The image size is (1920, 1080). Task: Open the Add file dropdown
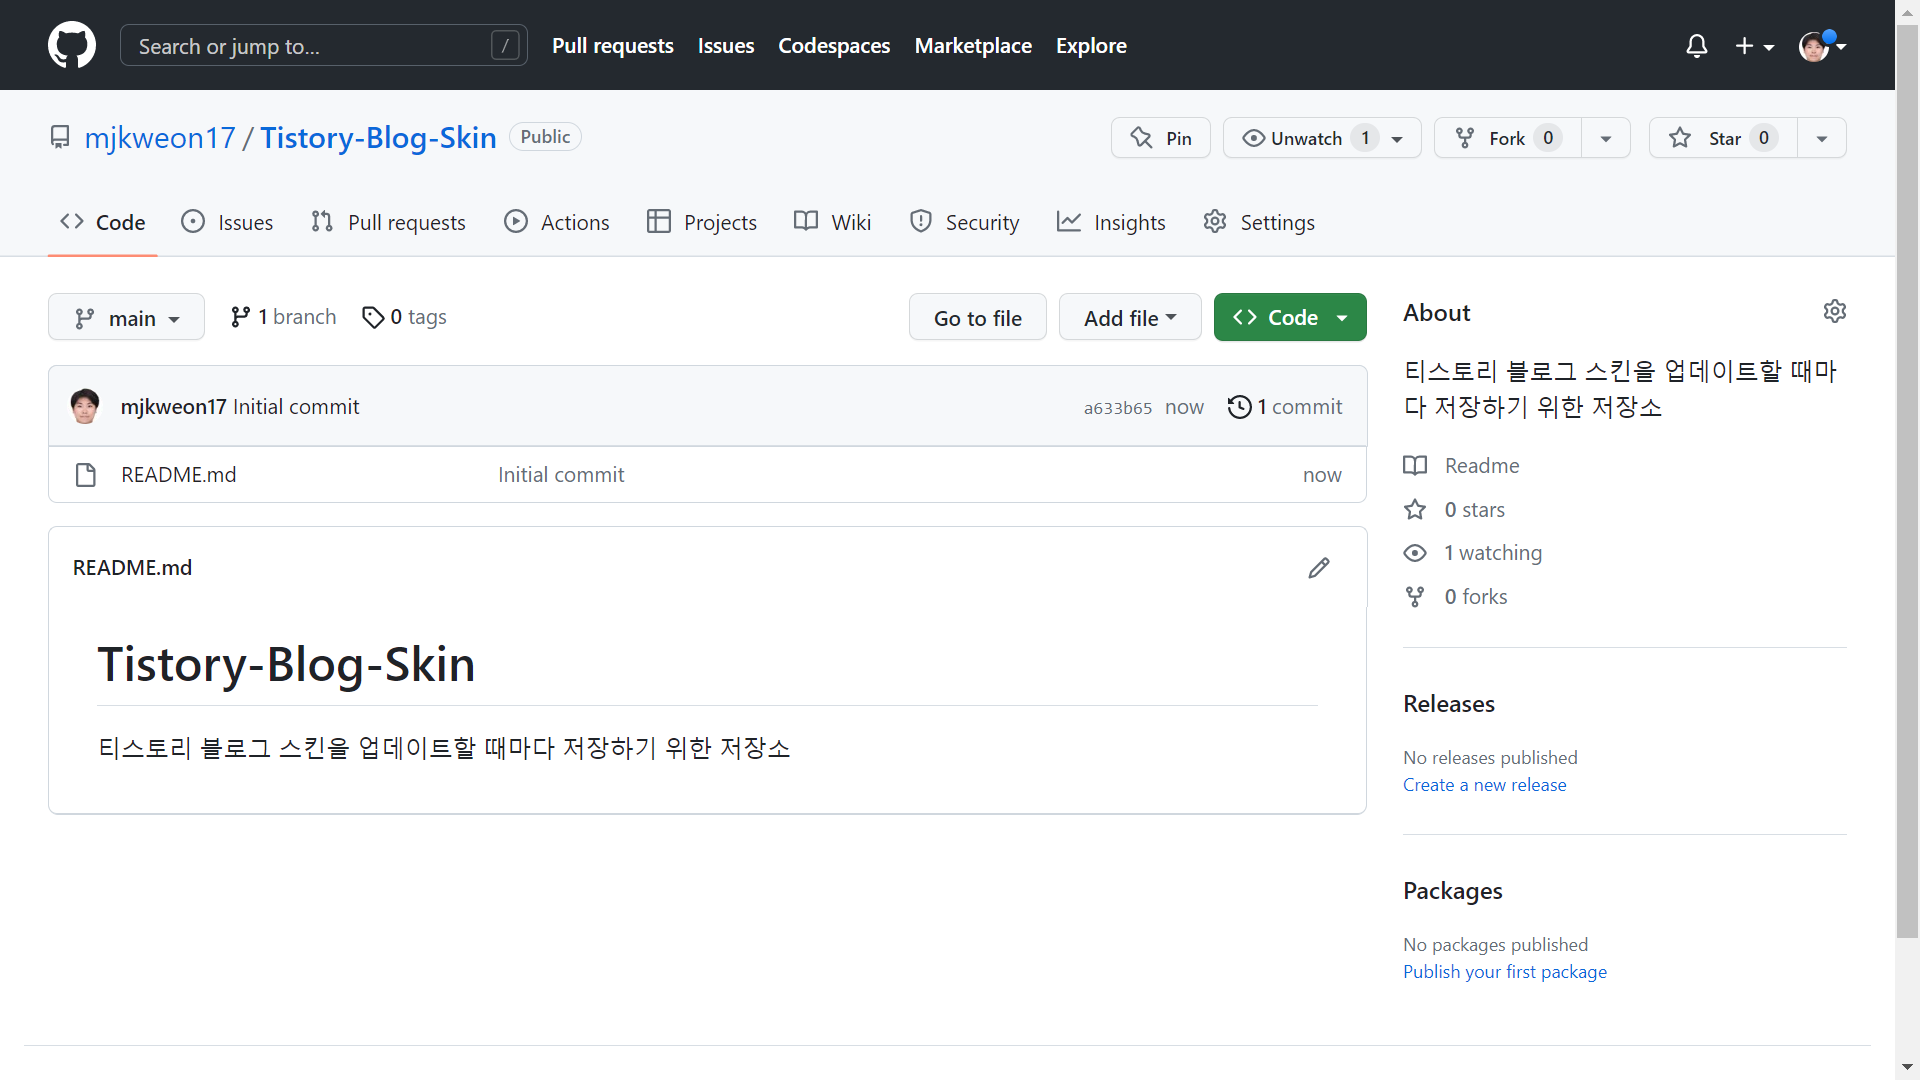(1129, 318)
